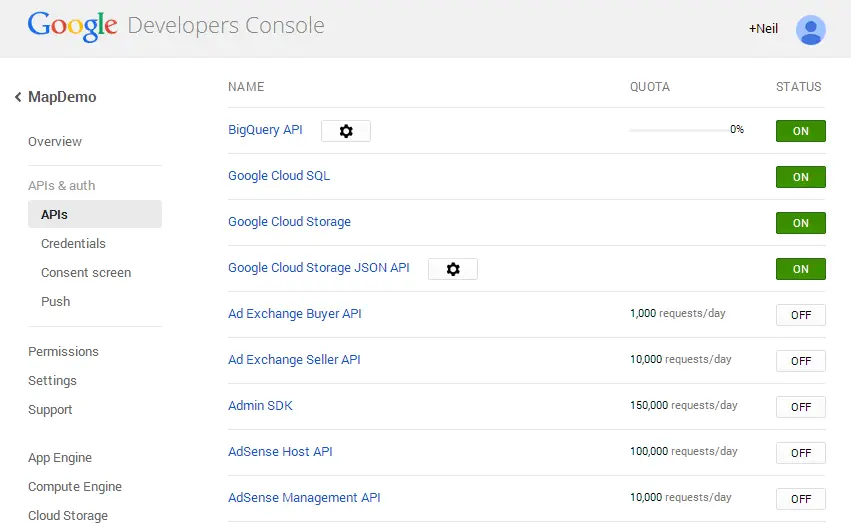Open Cloud Storage in sidebar
The width and height of the screenshot is (851, 527).
click(x=68, y=516)
